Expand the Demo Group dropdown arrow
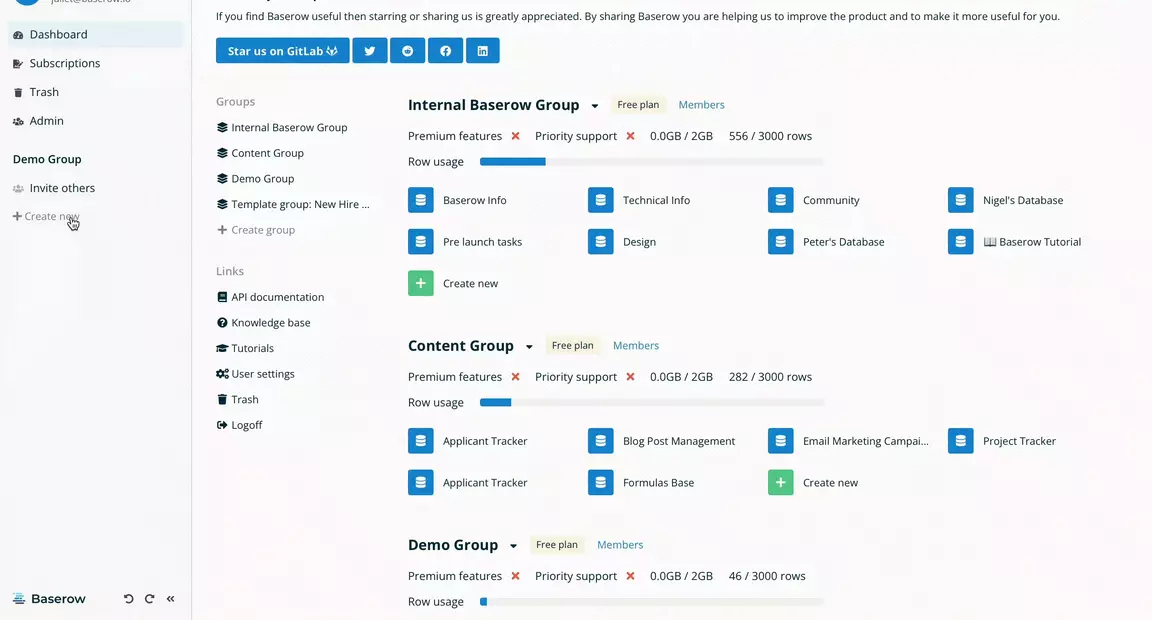The image size is (1152, 620). point(513,546)
